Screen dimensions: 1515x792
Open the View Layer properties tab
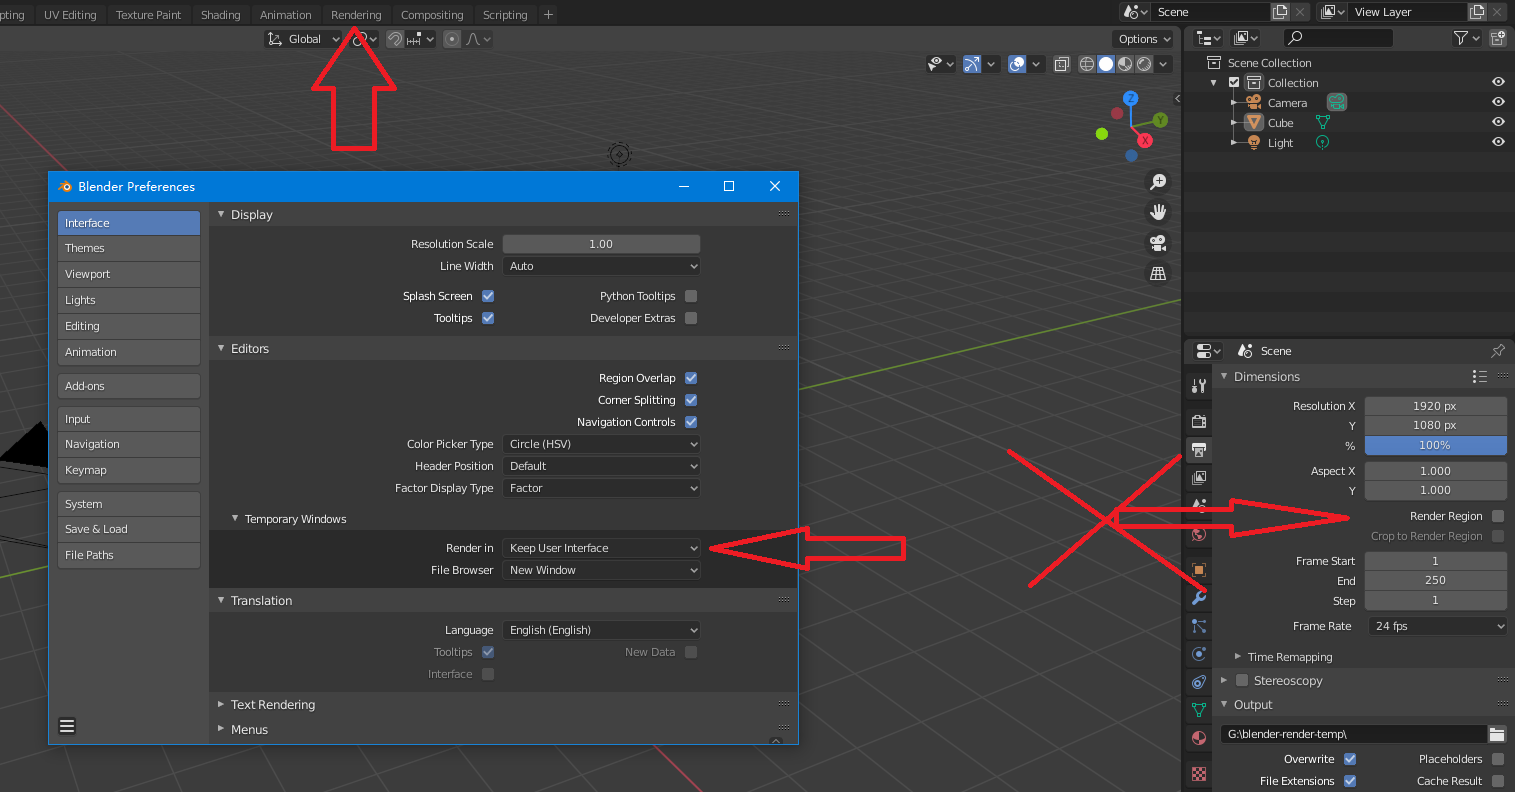click(x=1199, y=478)
